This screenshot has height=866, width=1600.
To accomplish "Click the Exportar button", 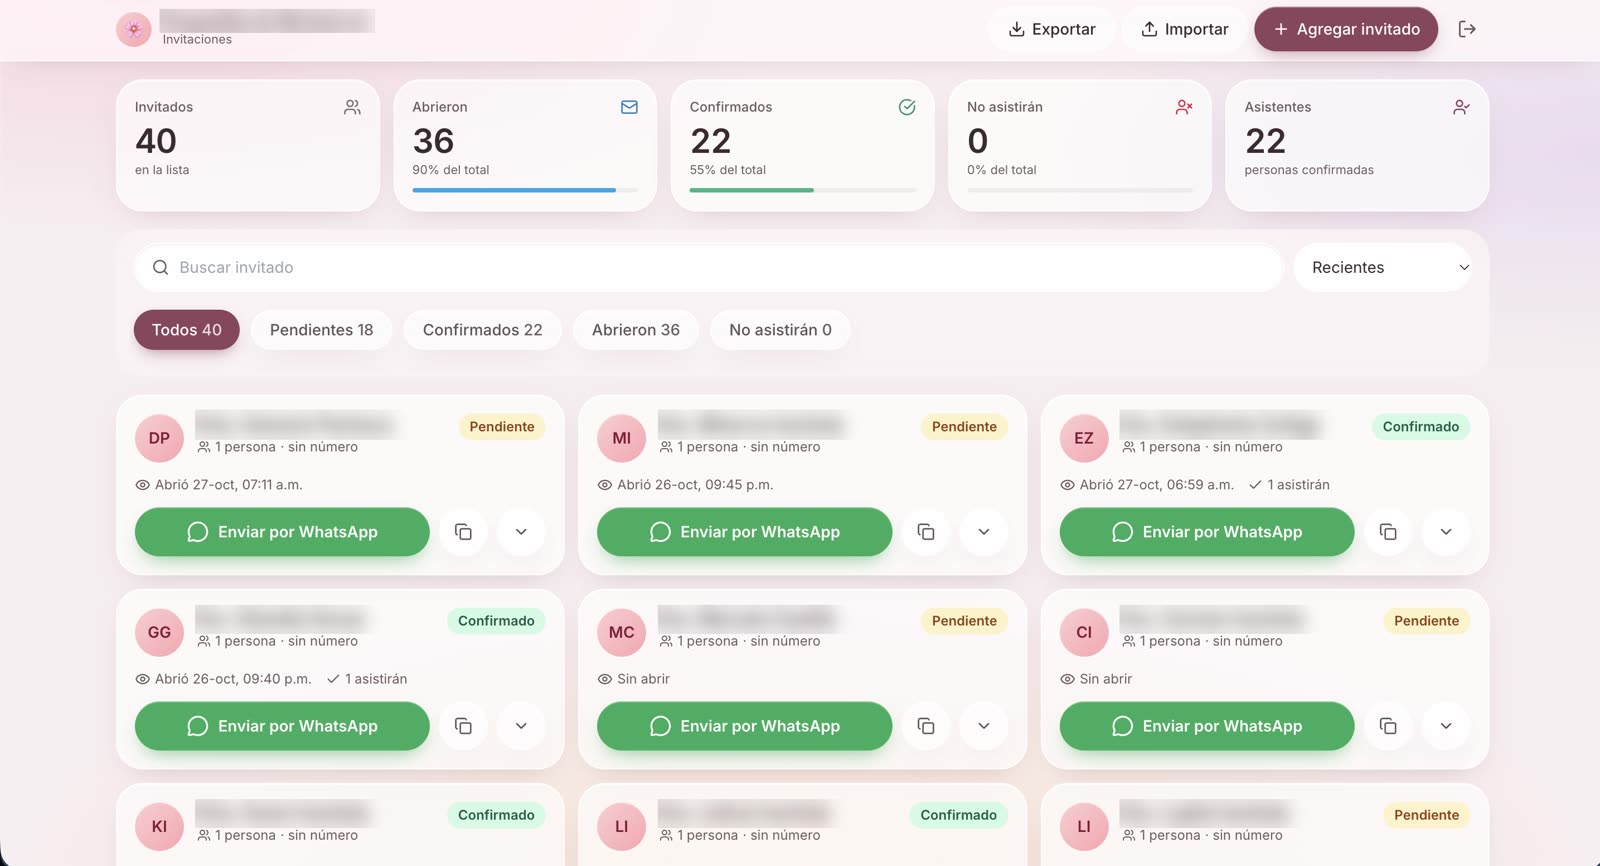I will pyautogui.click(x=1051, y=29).
